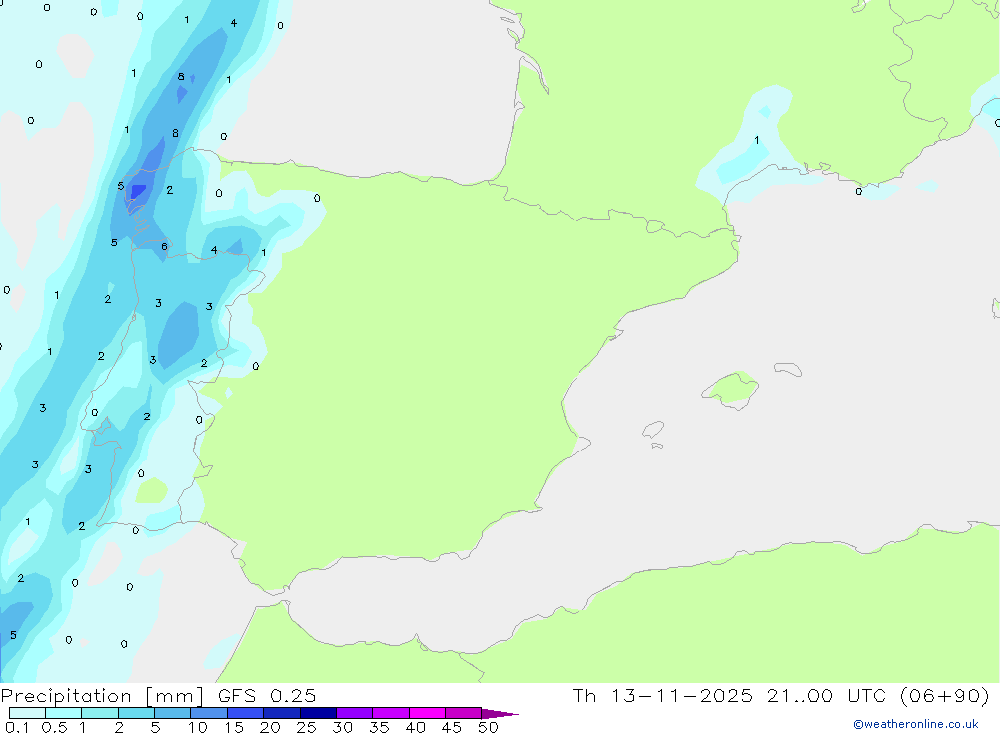Click the '13-11-2025' date text
The image size is (1000, 733).
pos(682,695)
